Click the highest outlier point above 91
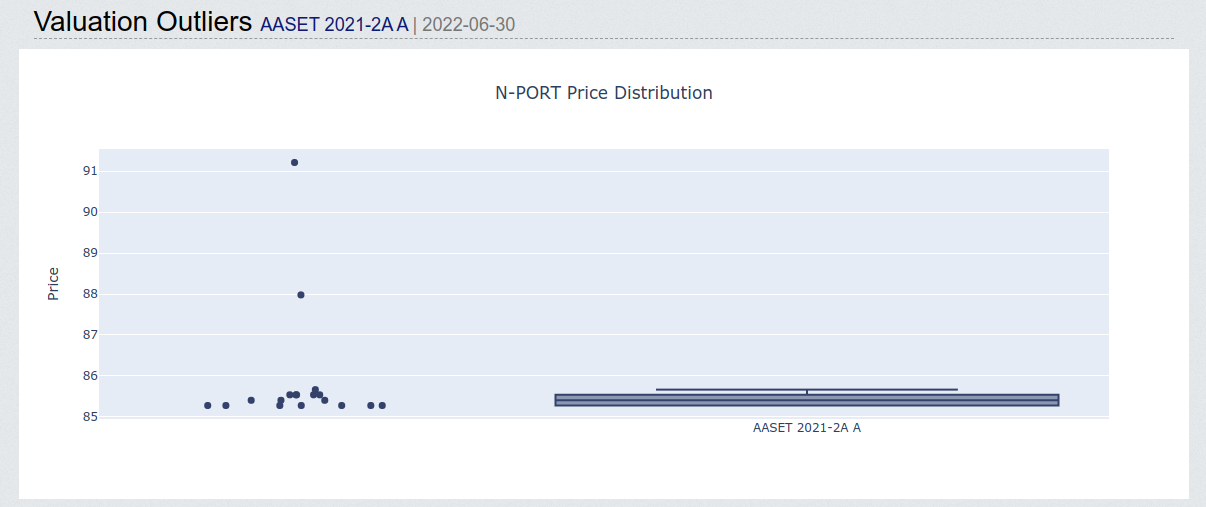1206x507 pixels. pos(294,162)
